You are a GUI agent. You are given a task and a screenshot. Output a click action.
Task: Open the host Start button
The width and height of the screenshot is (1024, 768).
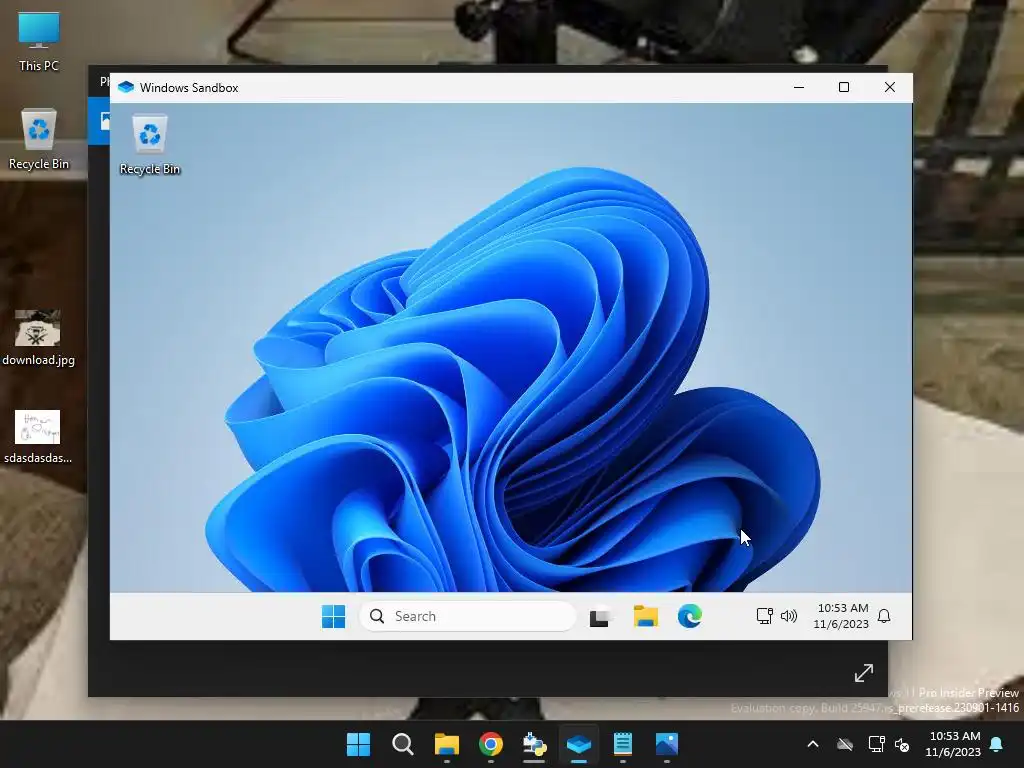[x=358, y=744]
